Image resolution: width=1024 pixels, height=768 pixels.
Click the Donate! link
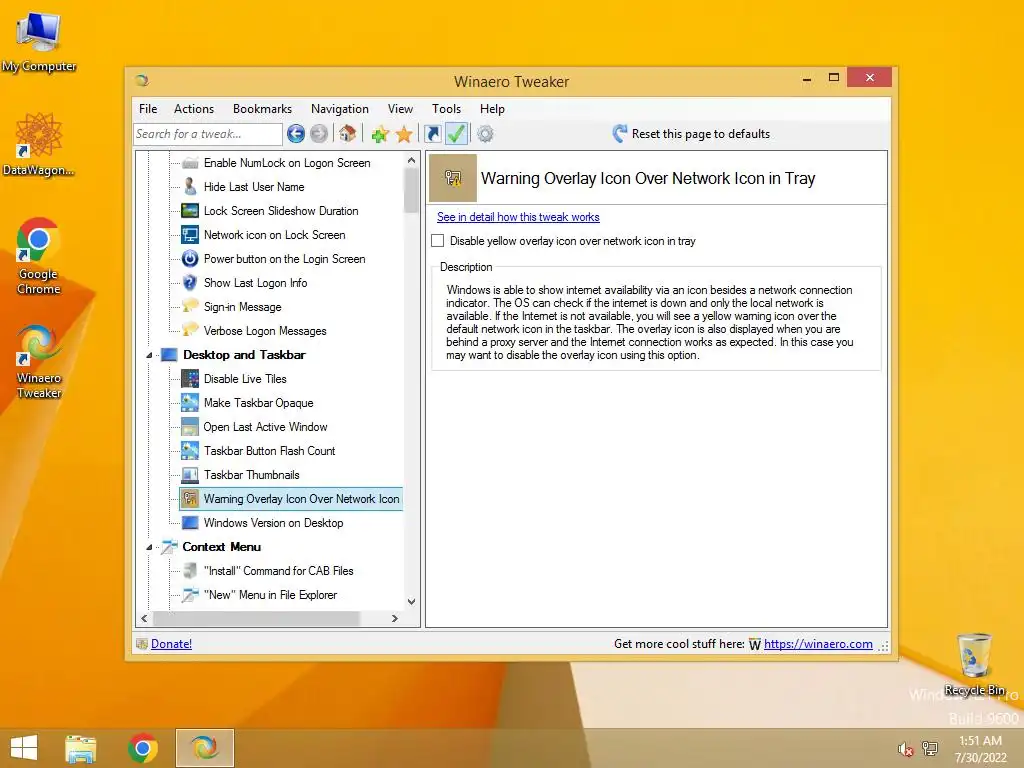(171, 644)
